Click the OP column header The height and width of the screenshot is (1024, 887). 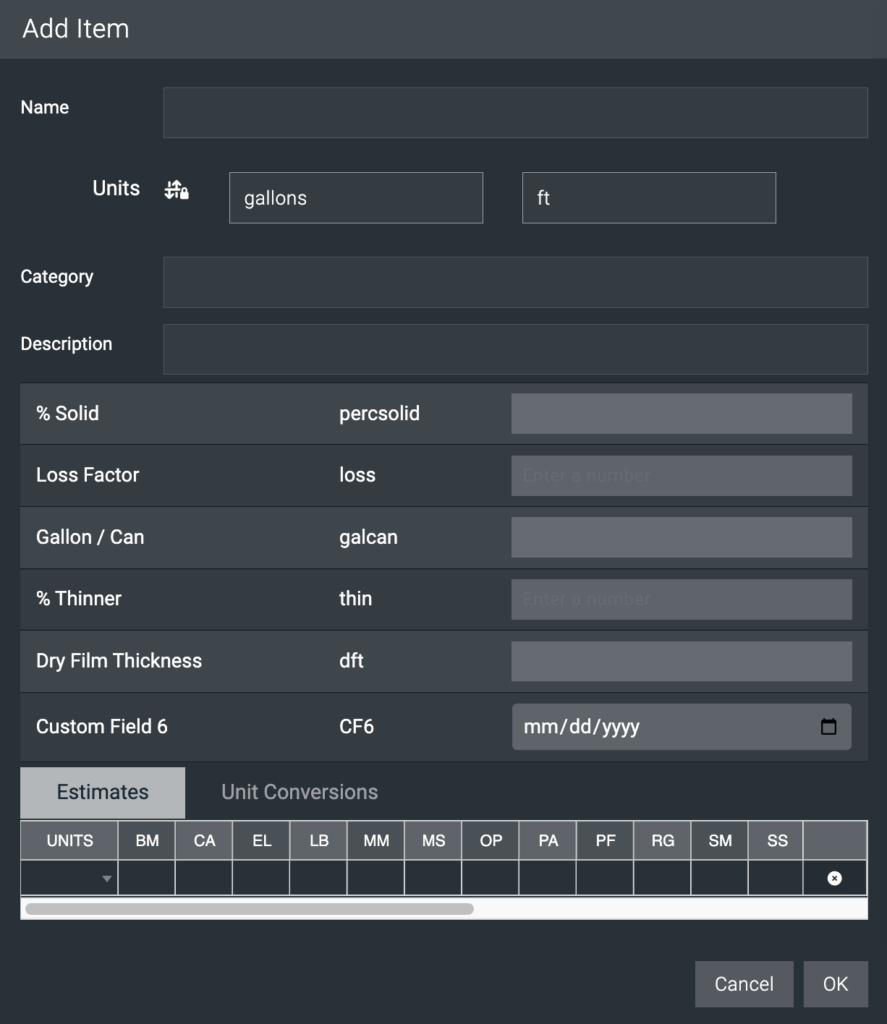pyautogui.click(x=491, y=840)
